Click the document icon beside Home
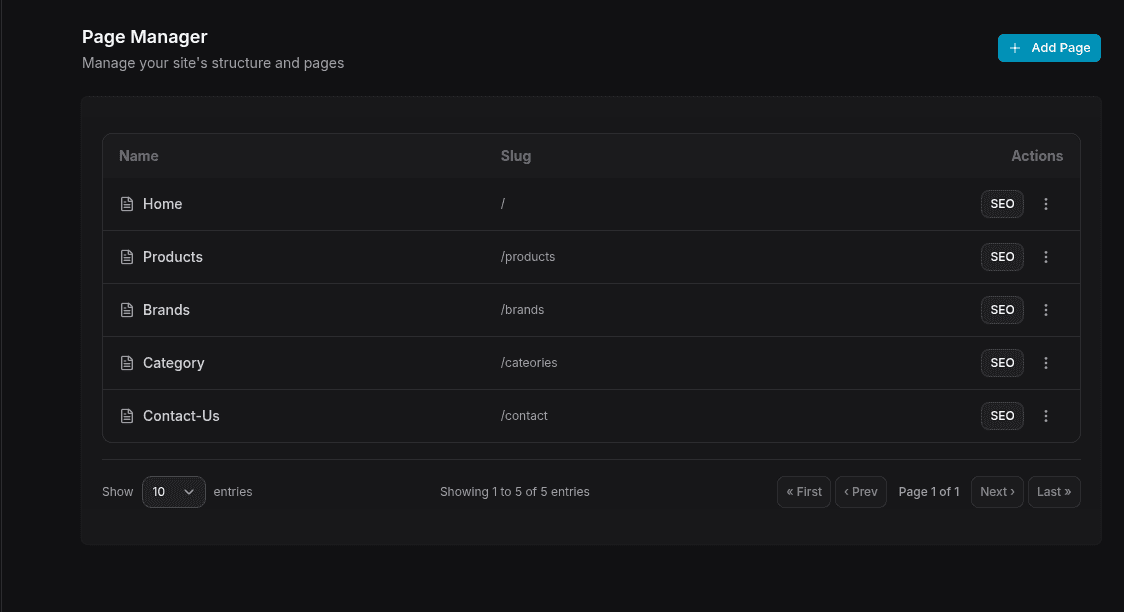1124x612 pixels. (127, 204)
